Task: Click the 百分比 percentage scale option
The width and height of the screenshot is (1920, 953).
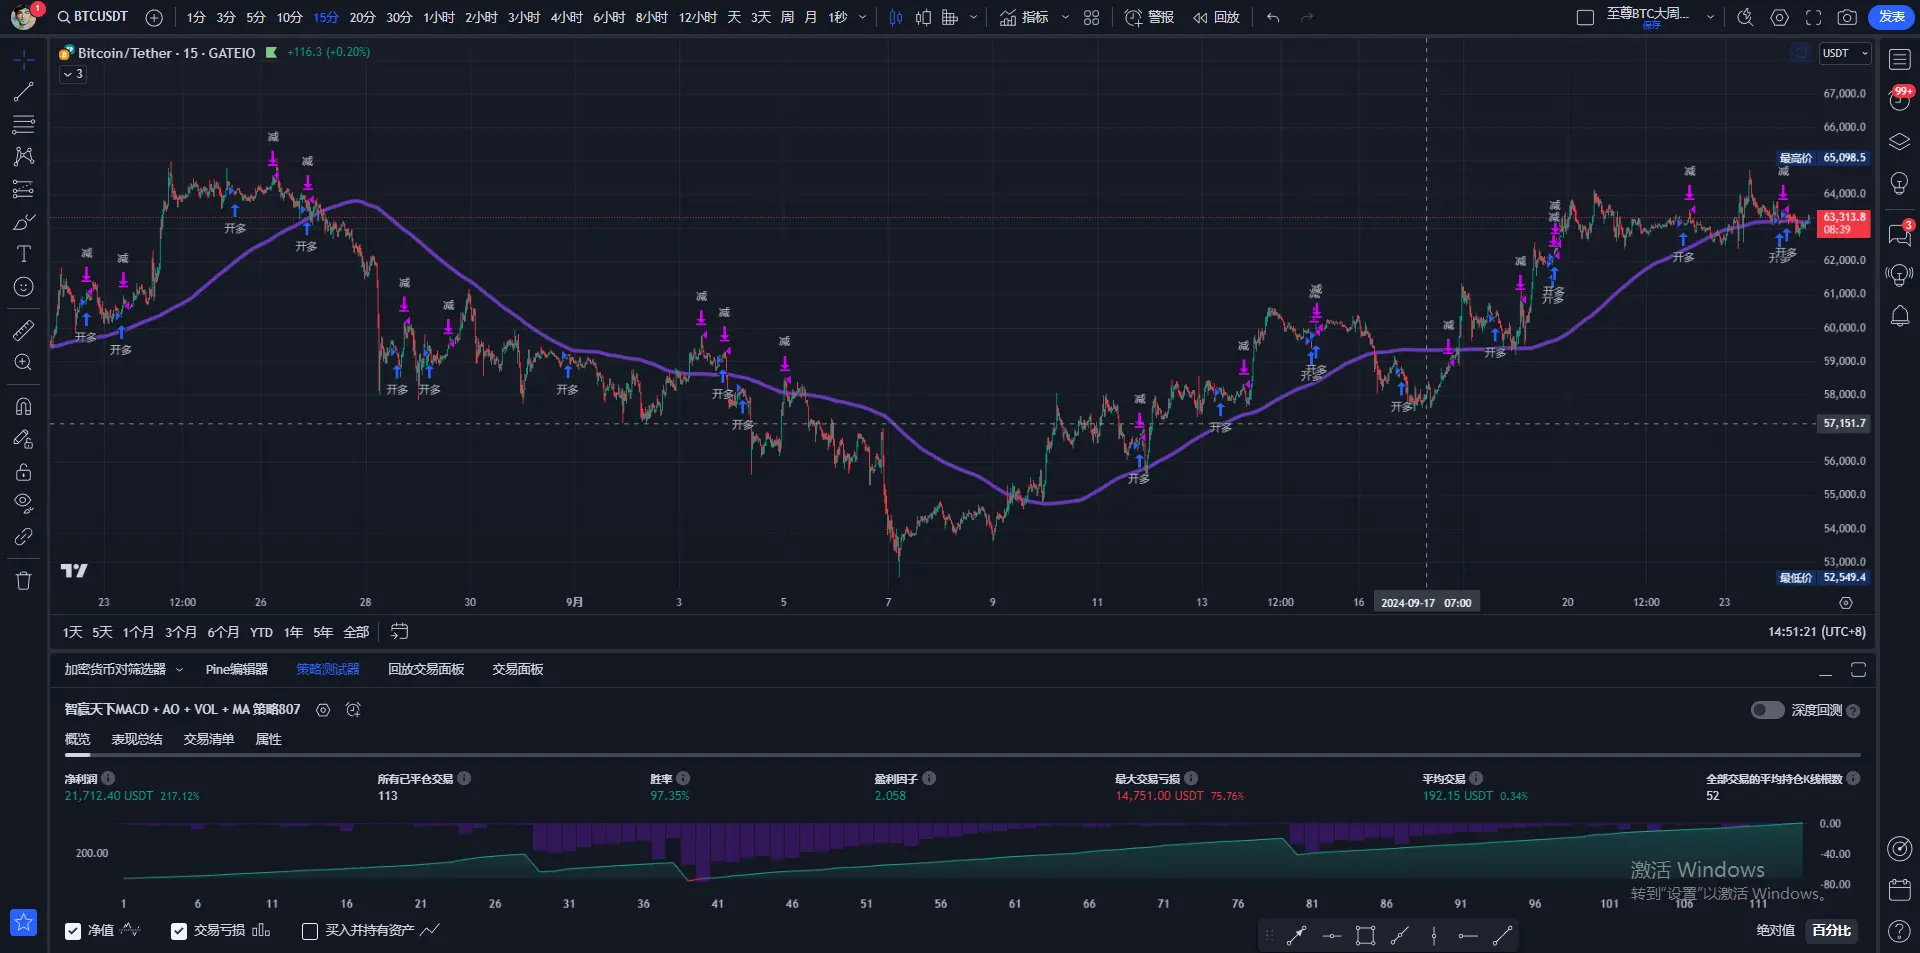Action: [1831, 931]
